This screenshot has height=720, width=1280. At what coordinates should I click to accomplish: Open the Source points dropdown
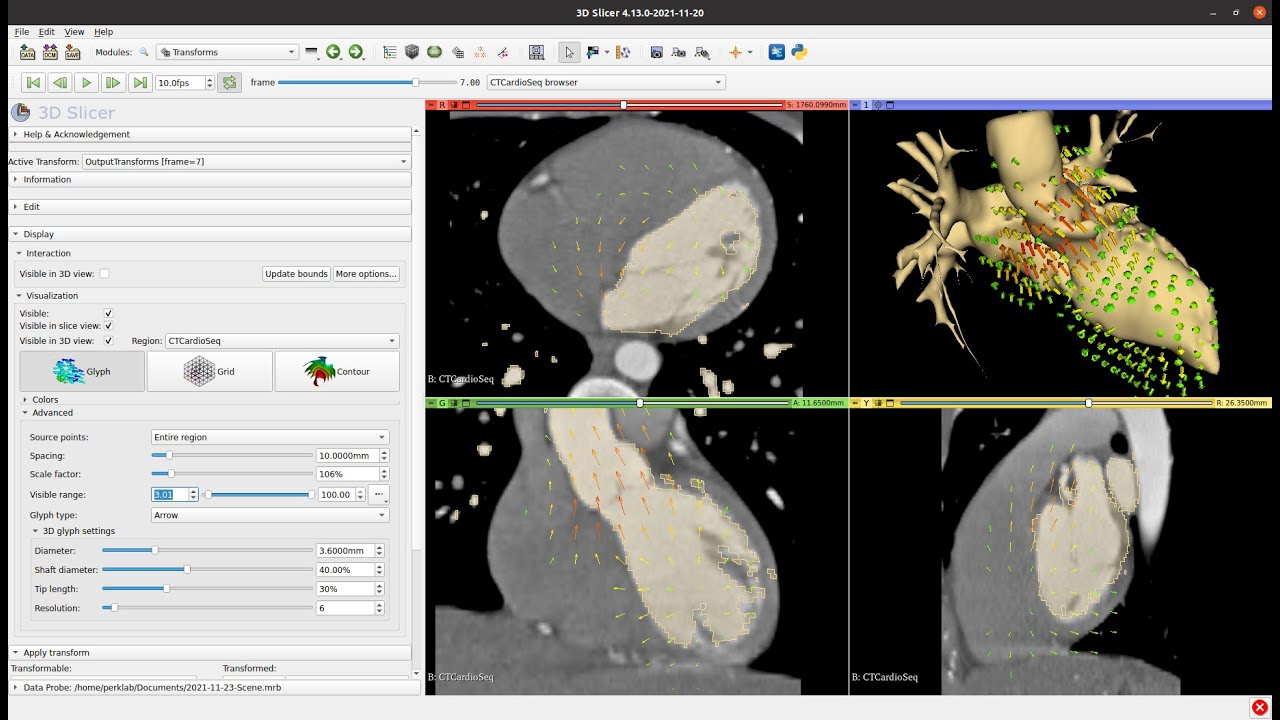269,437
